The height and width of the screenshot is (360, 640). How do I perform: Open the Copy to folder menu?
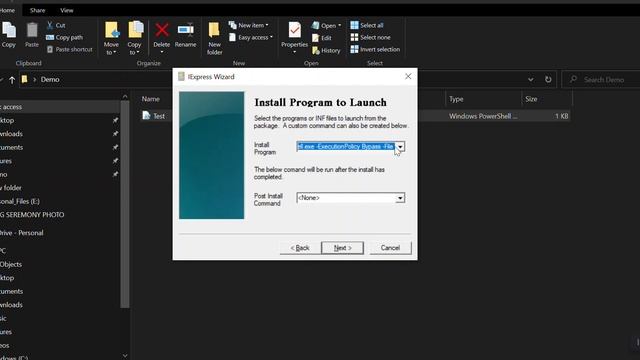click(134, 38)
